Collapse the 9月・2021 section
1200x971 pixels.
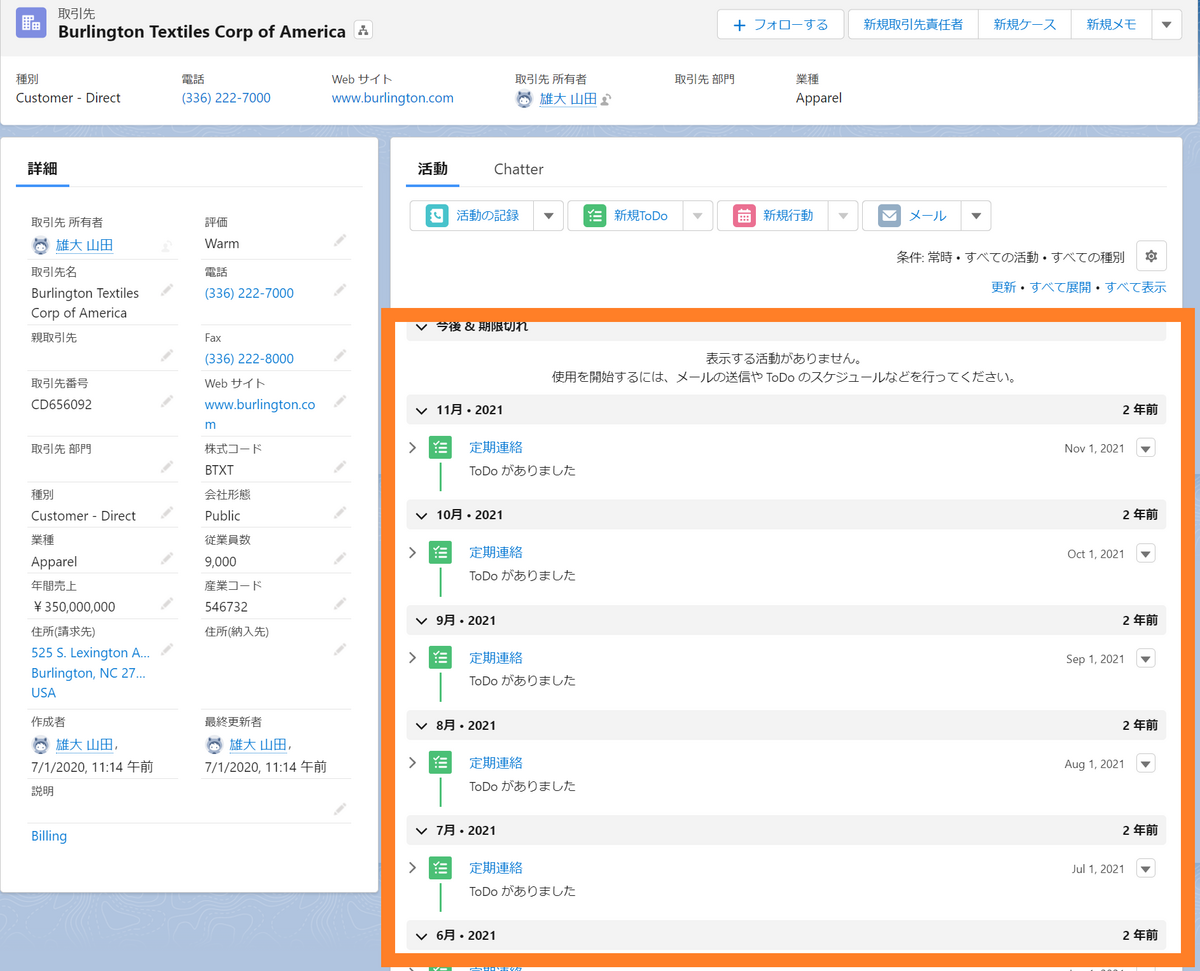coord(421,620)
